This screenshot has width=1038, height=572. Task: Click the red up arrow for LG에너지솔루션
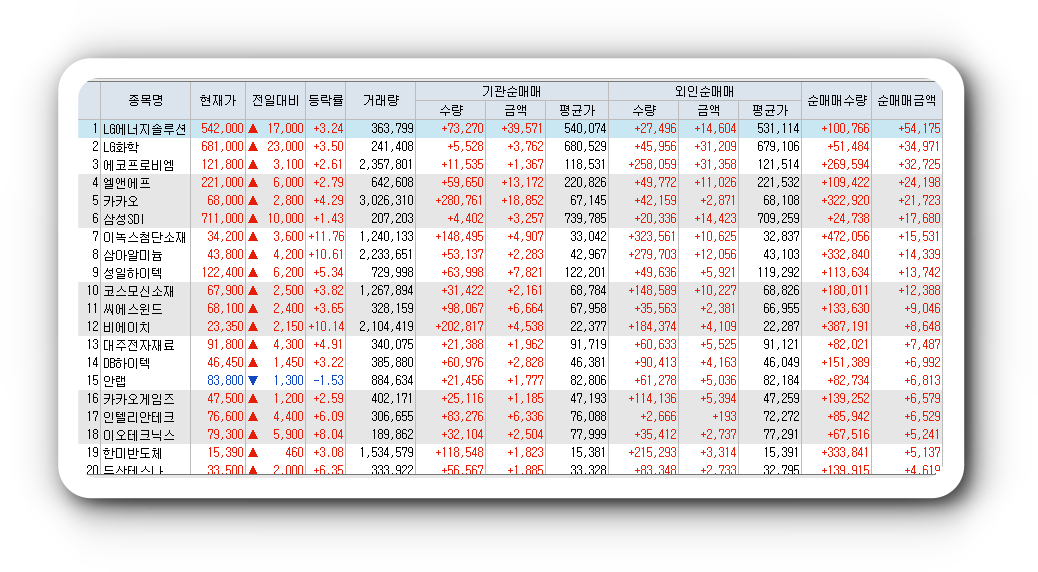pos(253,128)
